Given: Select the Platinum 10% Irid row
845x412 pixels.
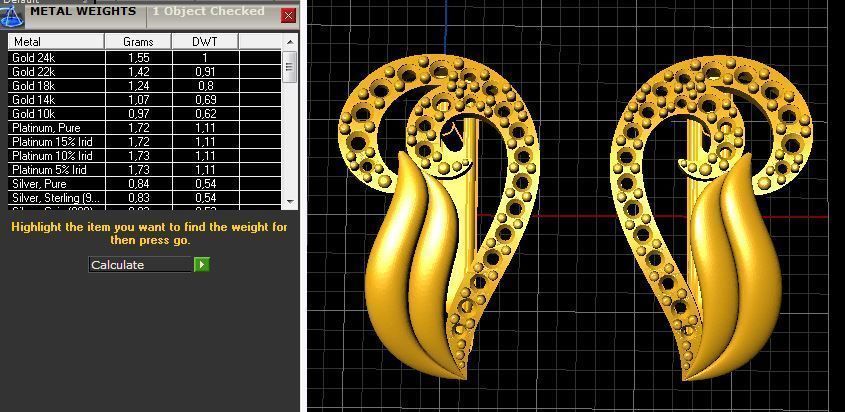Looking at the screenshot, I should pos(144,156).
